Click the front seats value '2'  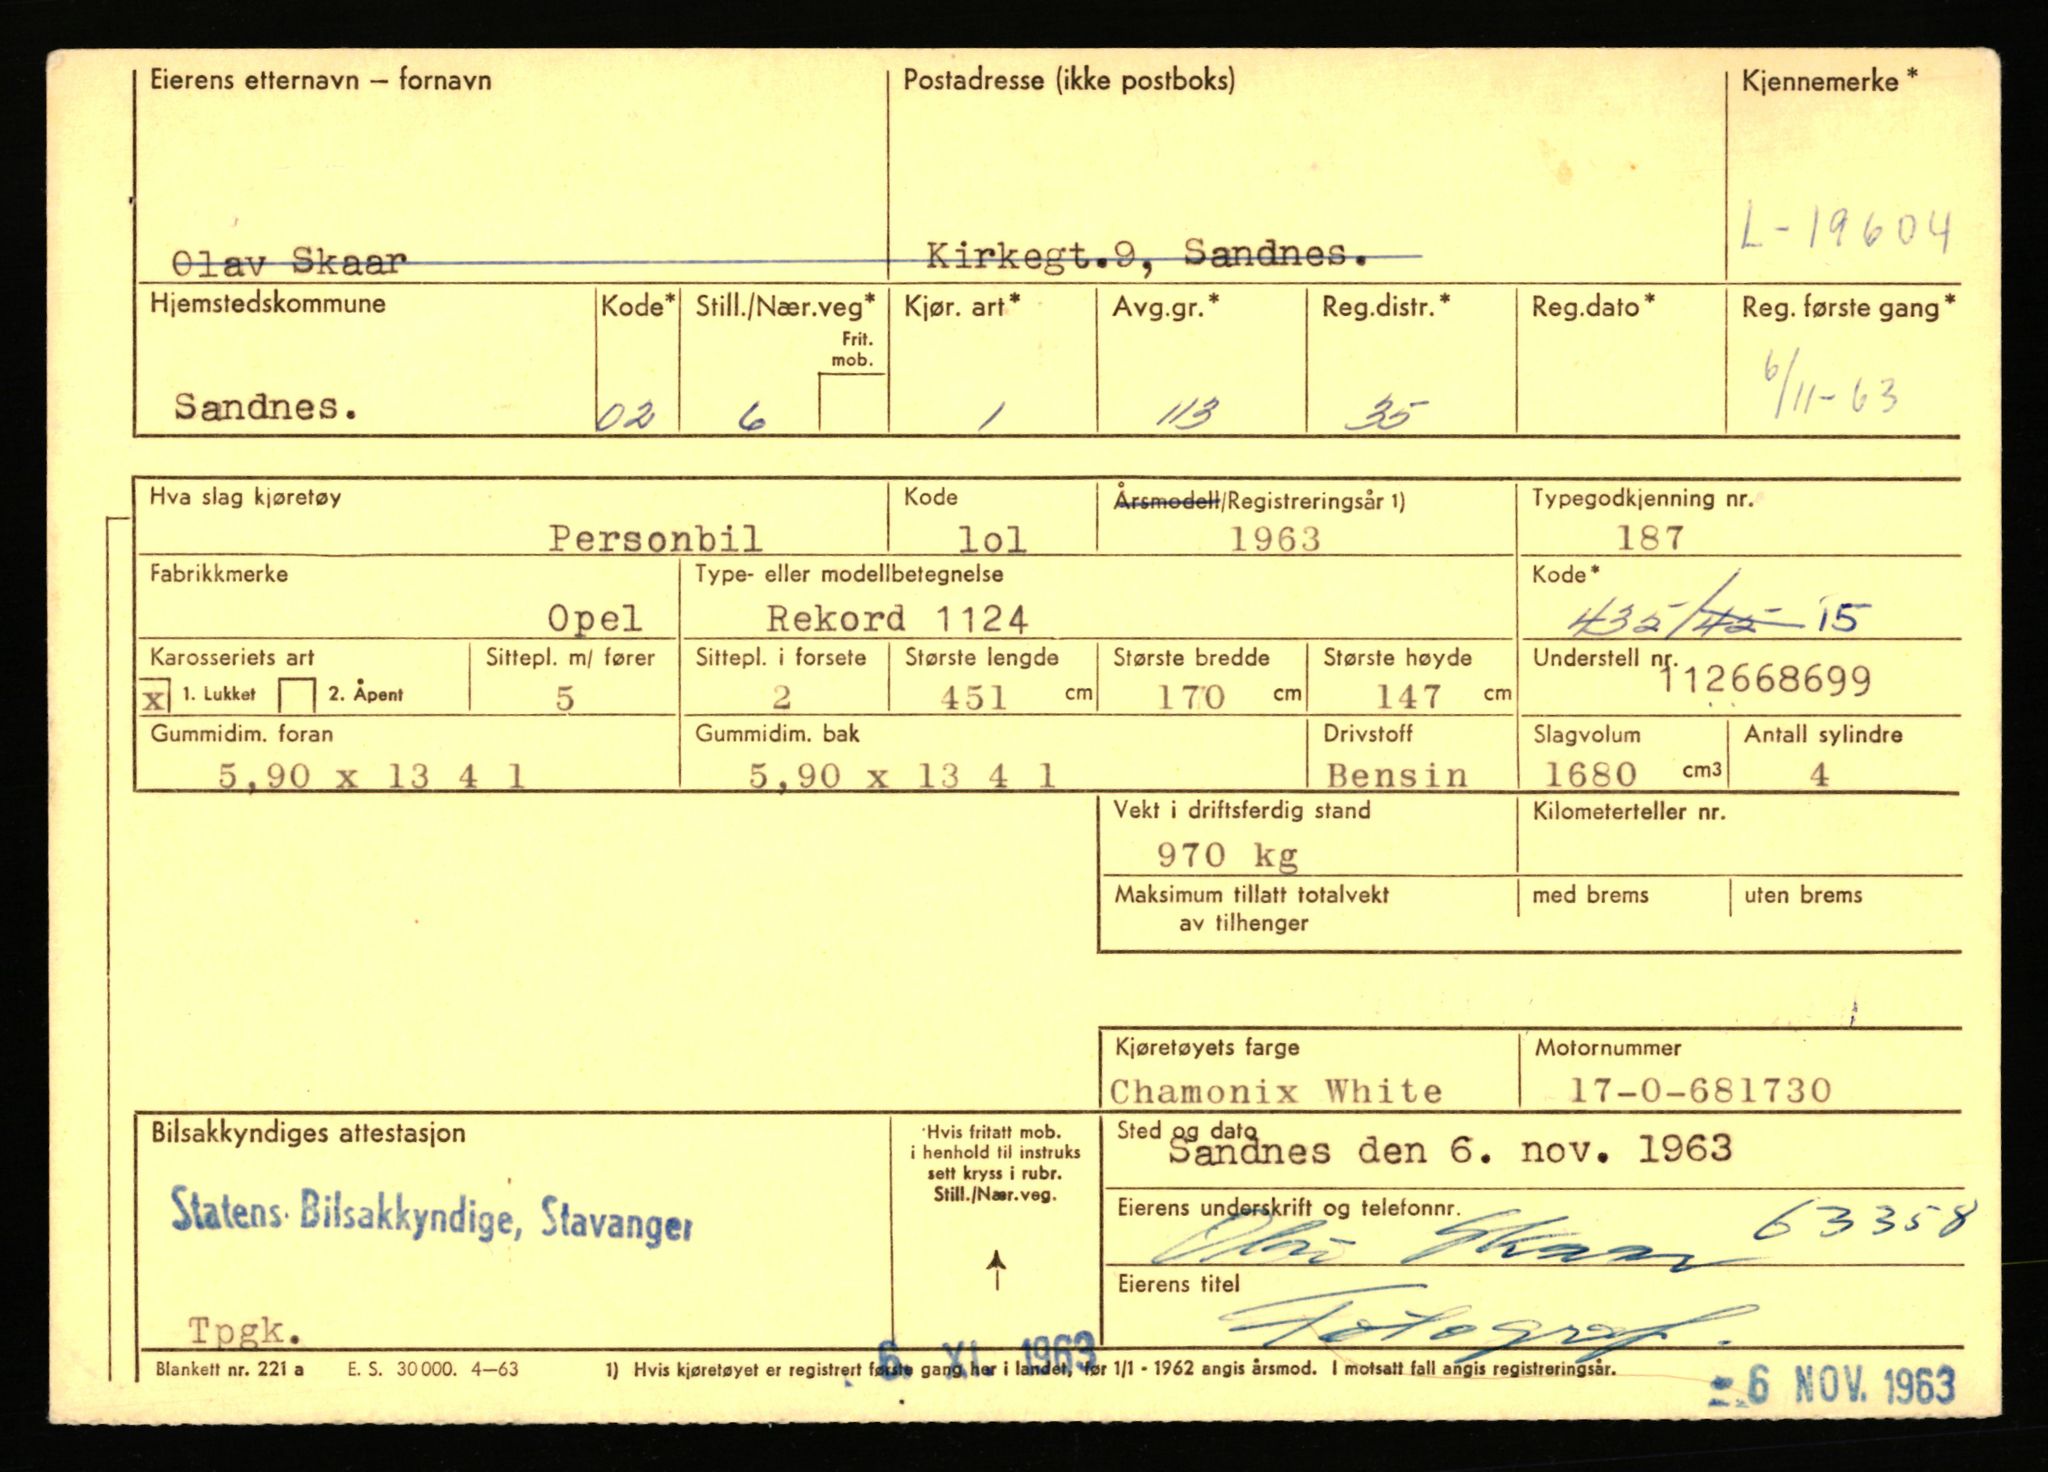(x=782, y=697)
